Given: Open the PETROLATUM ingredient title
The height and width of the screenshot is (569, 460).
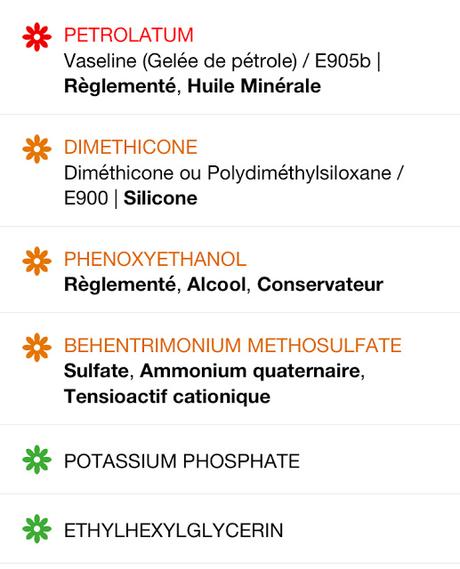Looking at the screenshot, I should (129, 35).
